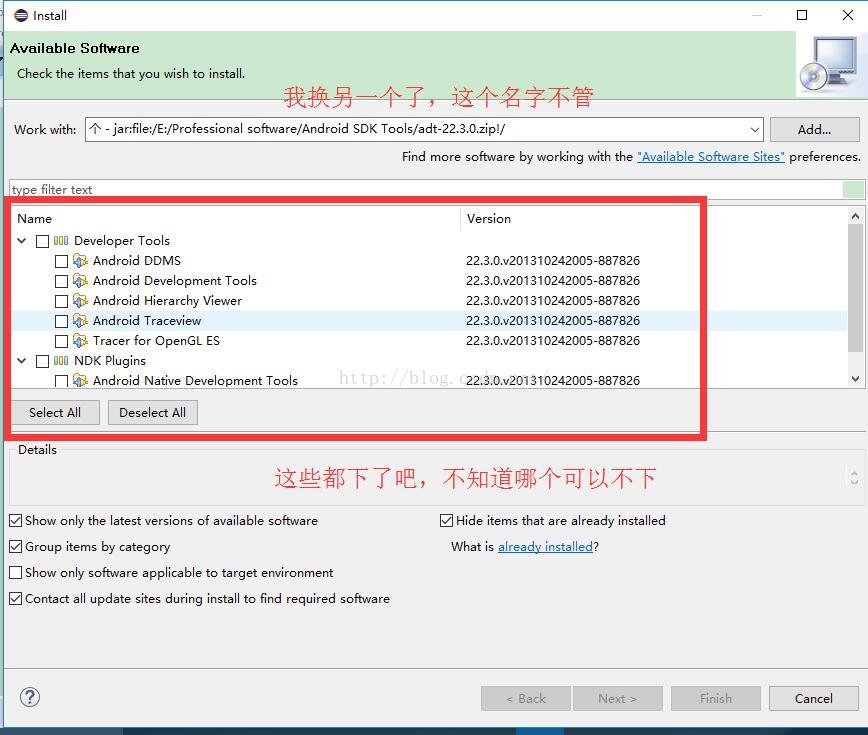Click the type filter text field
This screenshot has width=868, height=735.
(426, 189)
